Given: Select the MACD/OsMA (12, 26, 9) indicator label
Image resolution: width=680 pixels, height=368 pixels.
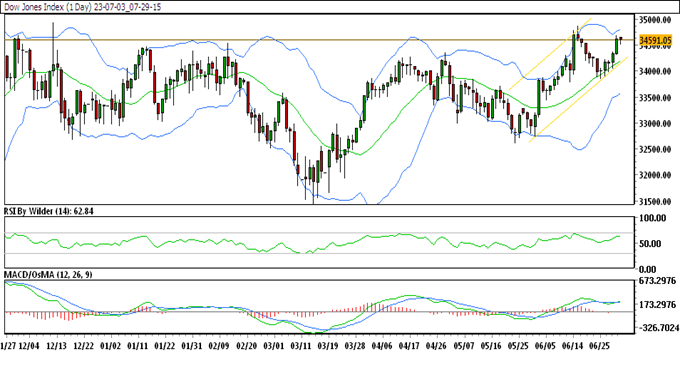Looking at the screenshot, I should 48,274.
